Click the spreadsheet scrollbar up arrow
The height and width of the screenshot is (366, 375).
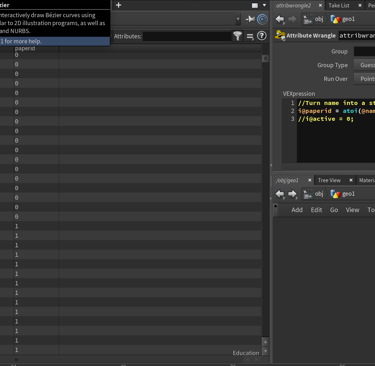pyautogui.click(x=265, y=342)
